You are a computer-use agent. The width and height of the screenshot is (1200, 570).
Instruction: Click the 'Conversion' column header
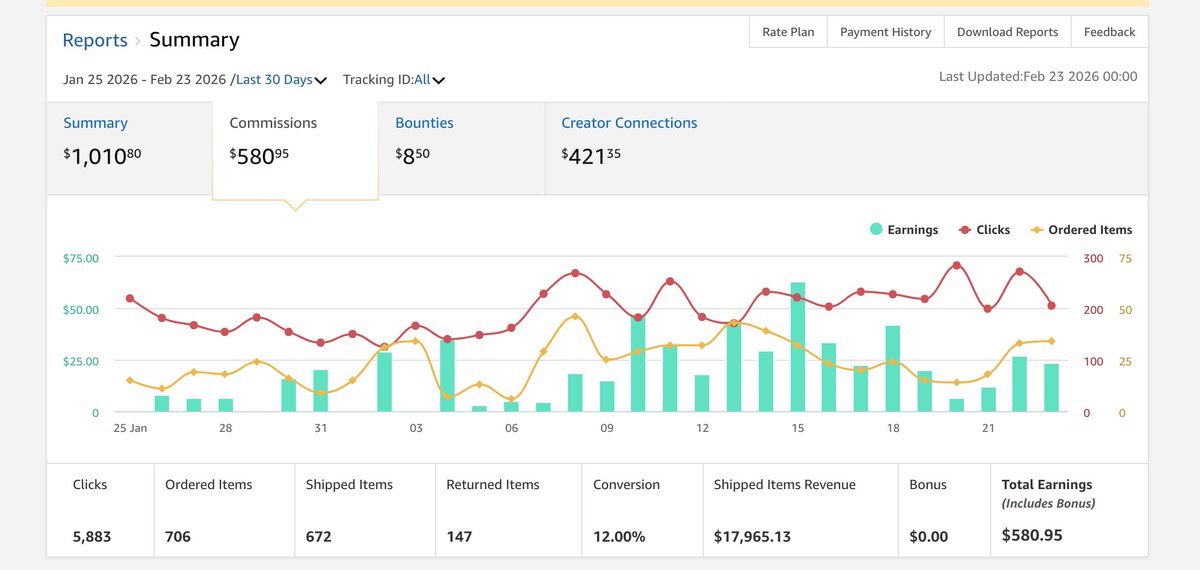[x=627, y=485]
